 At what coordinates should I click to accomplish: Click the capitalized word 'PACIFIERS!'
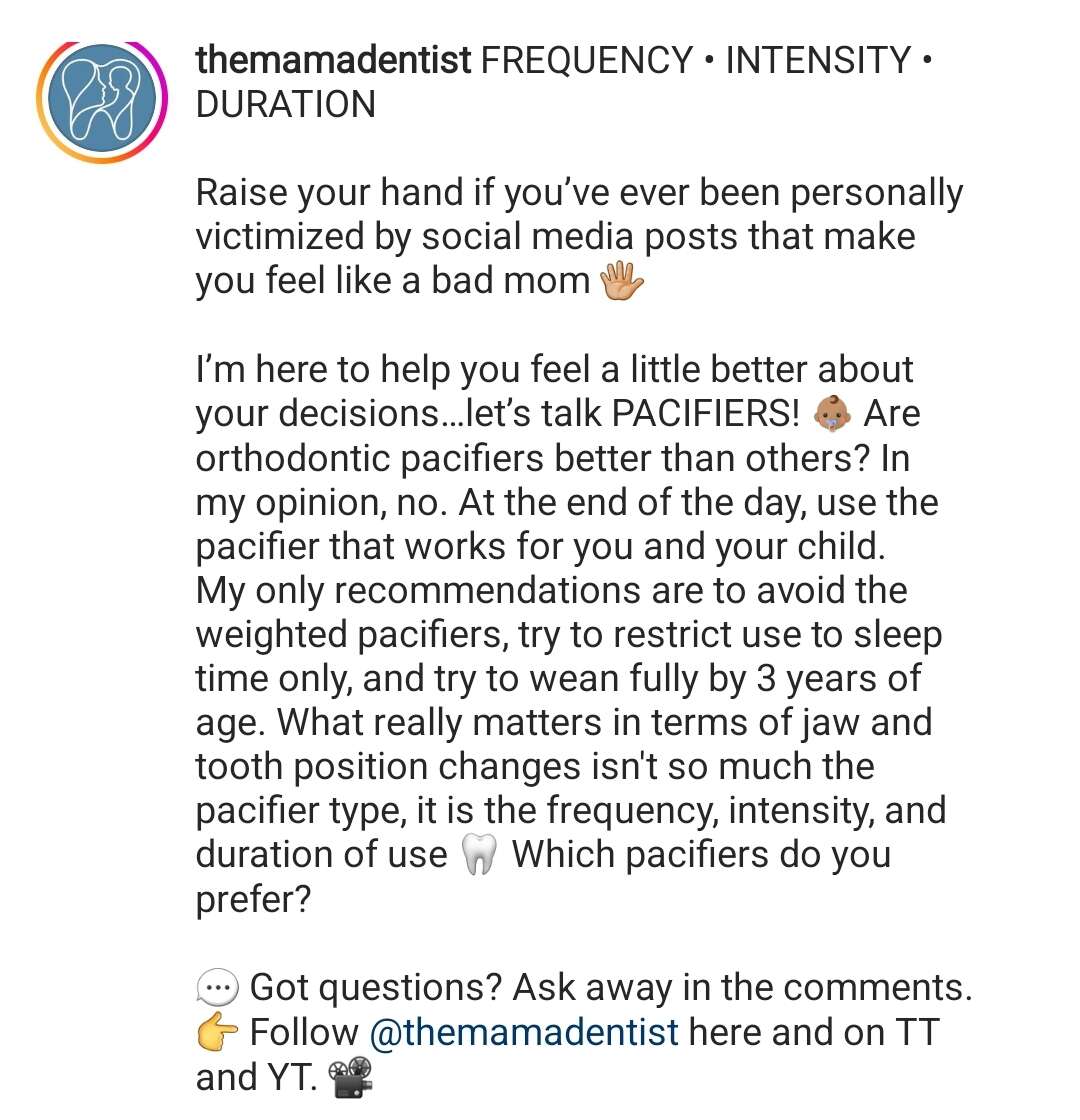(706, 413)
